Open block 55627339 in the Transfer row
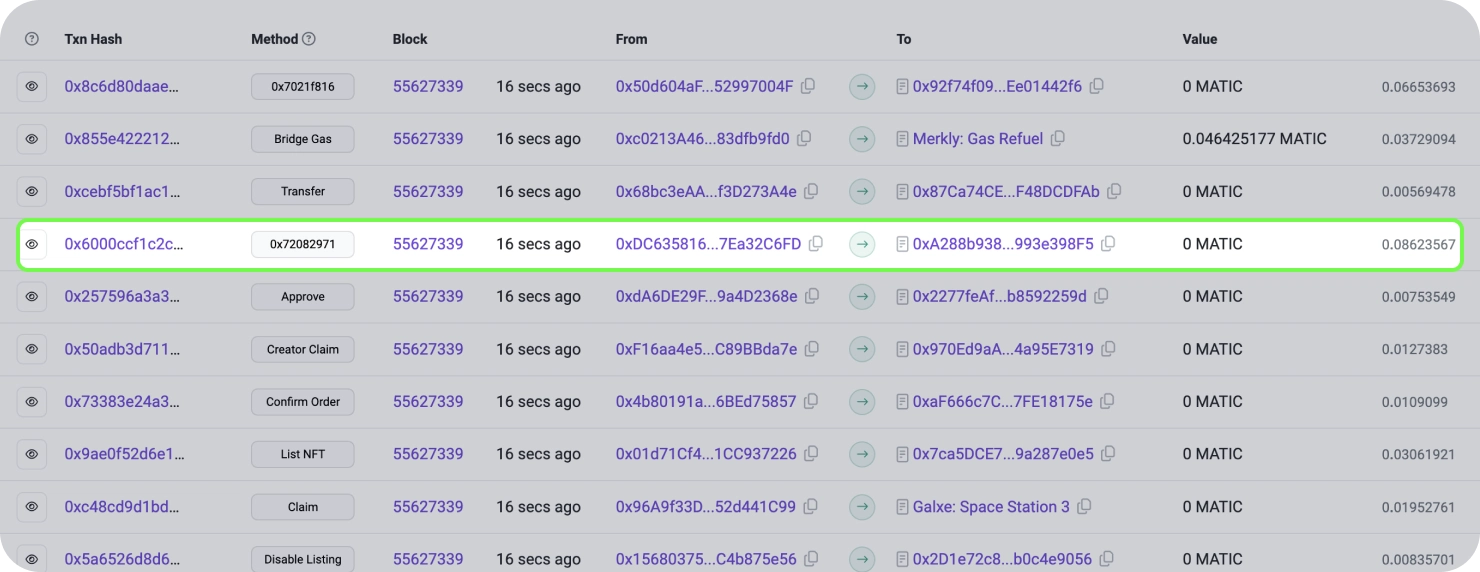 click(x=427, y=191)
